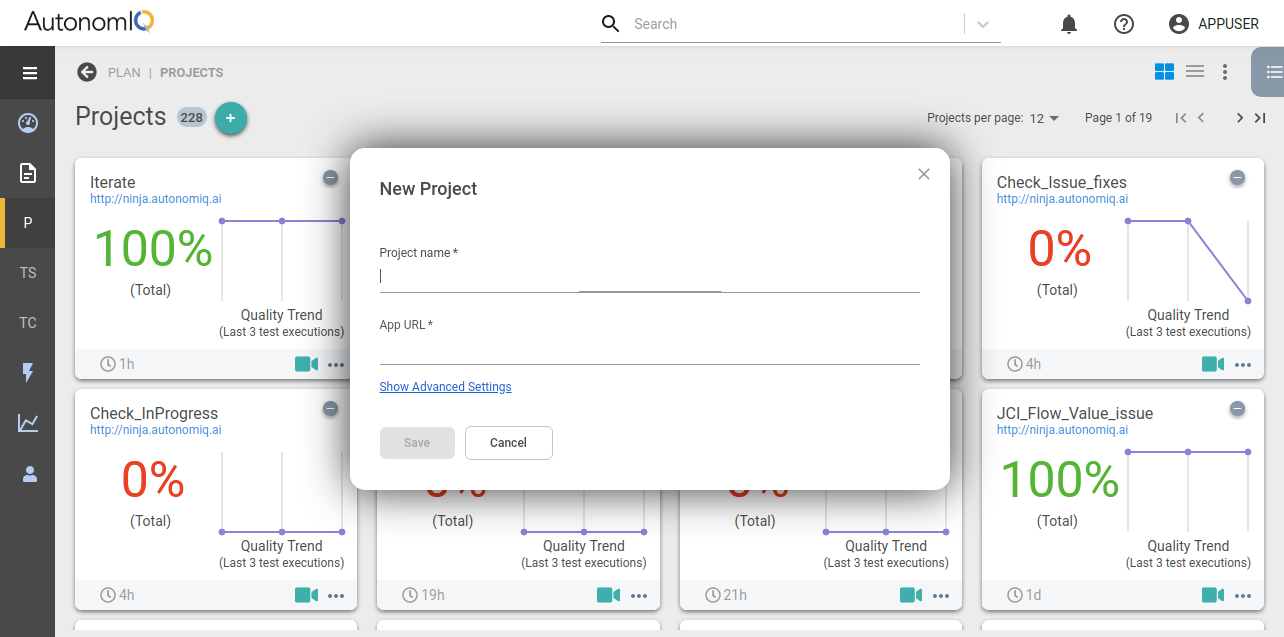Viewport: 1284px width, 637px height.
Task: Switch to list view of projects
Action: 1194,71
